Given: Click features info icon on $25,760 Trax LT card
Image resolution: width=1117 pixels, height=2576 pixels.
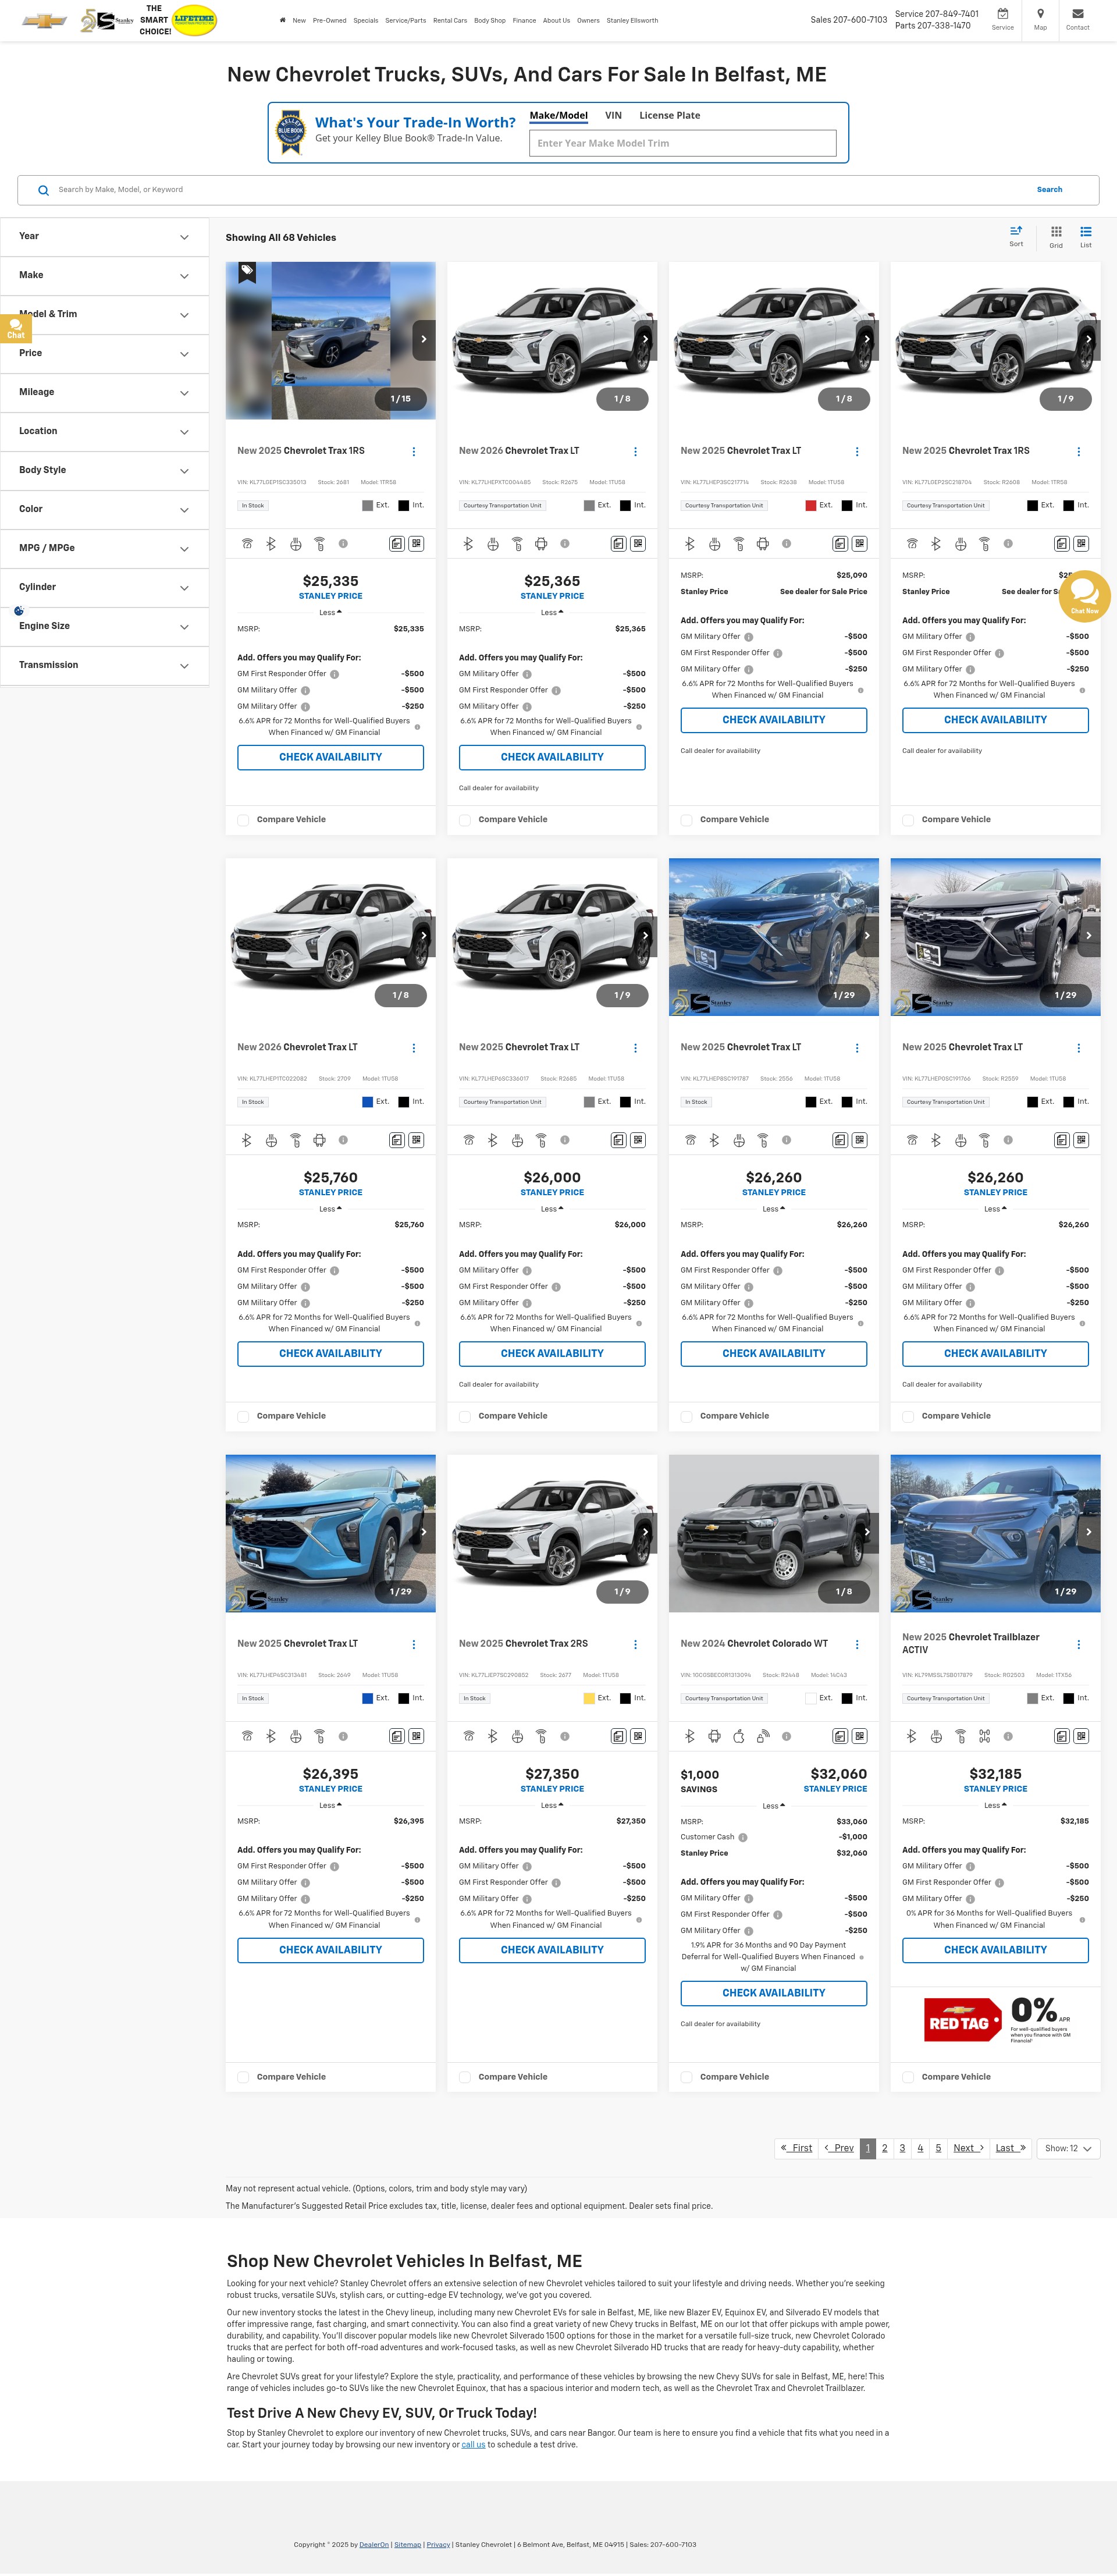Looking at the screenshot, I should click(343, 1140).
